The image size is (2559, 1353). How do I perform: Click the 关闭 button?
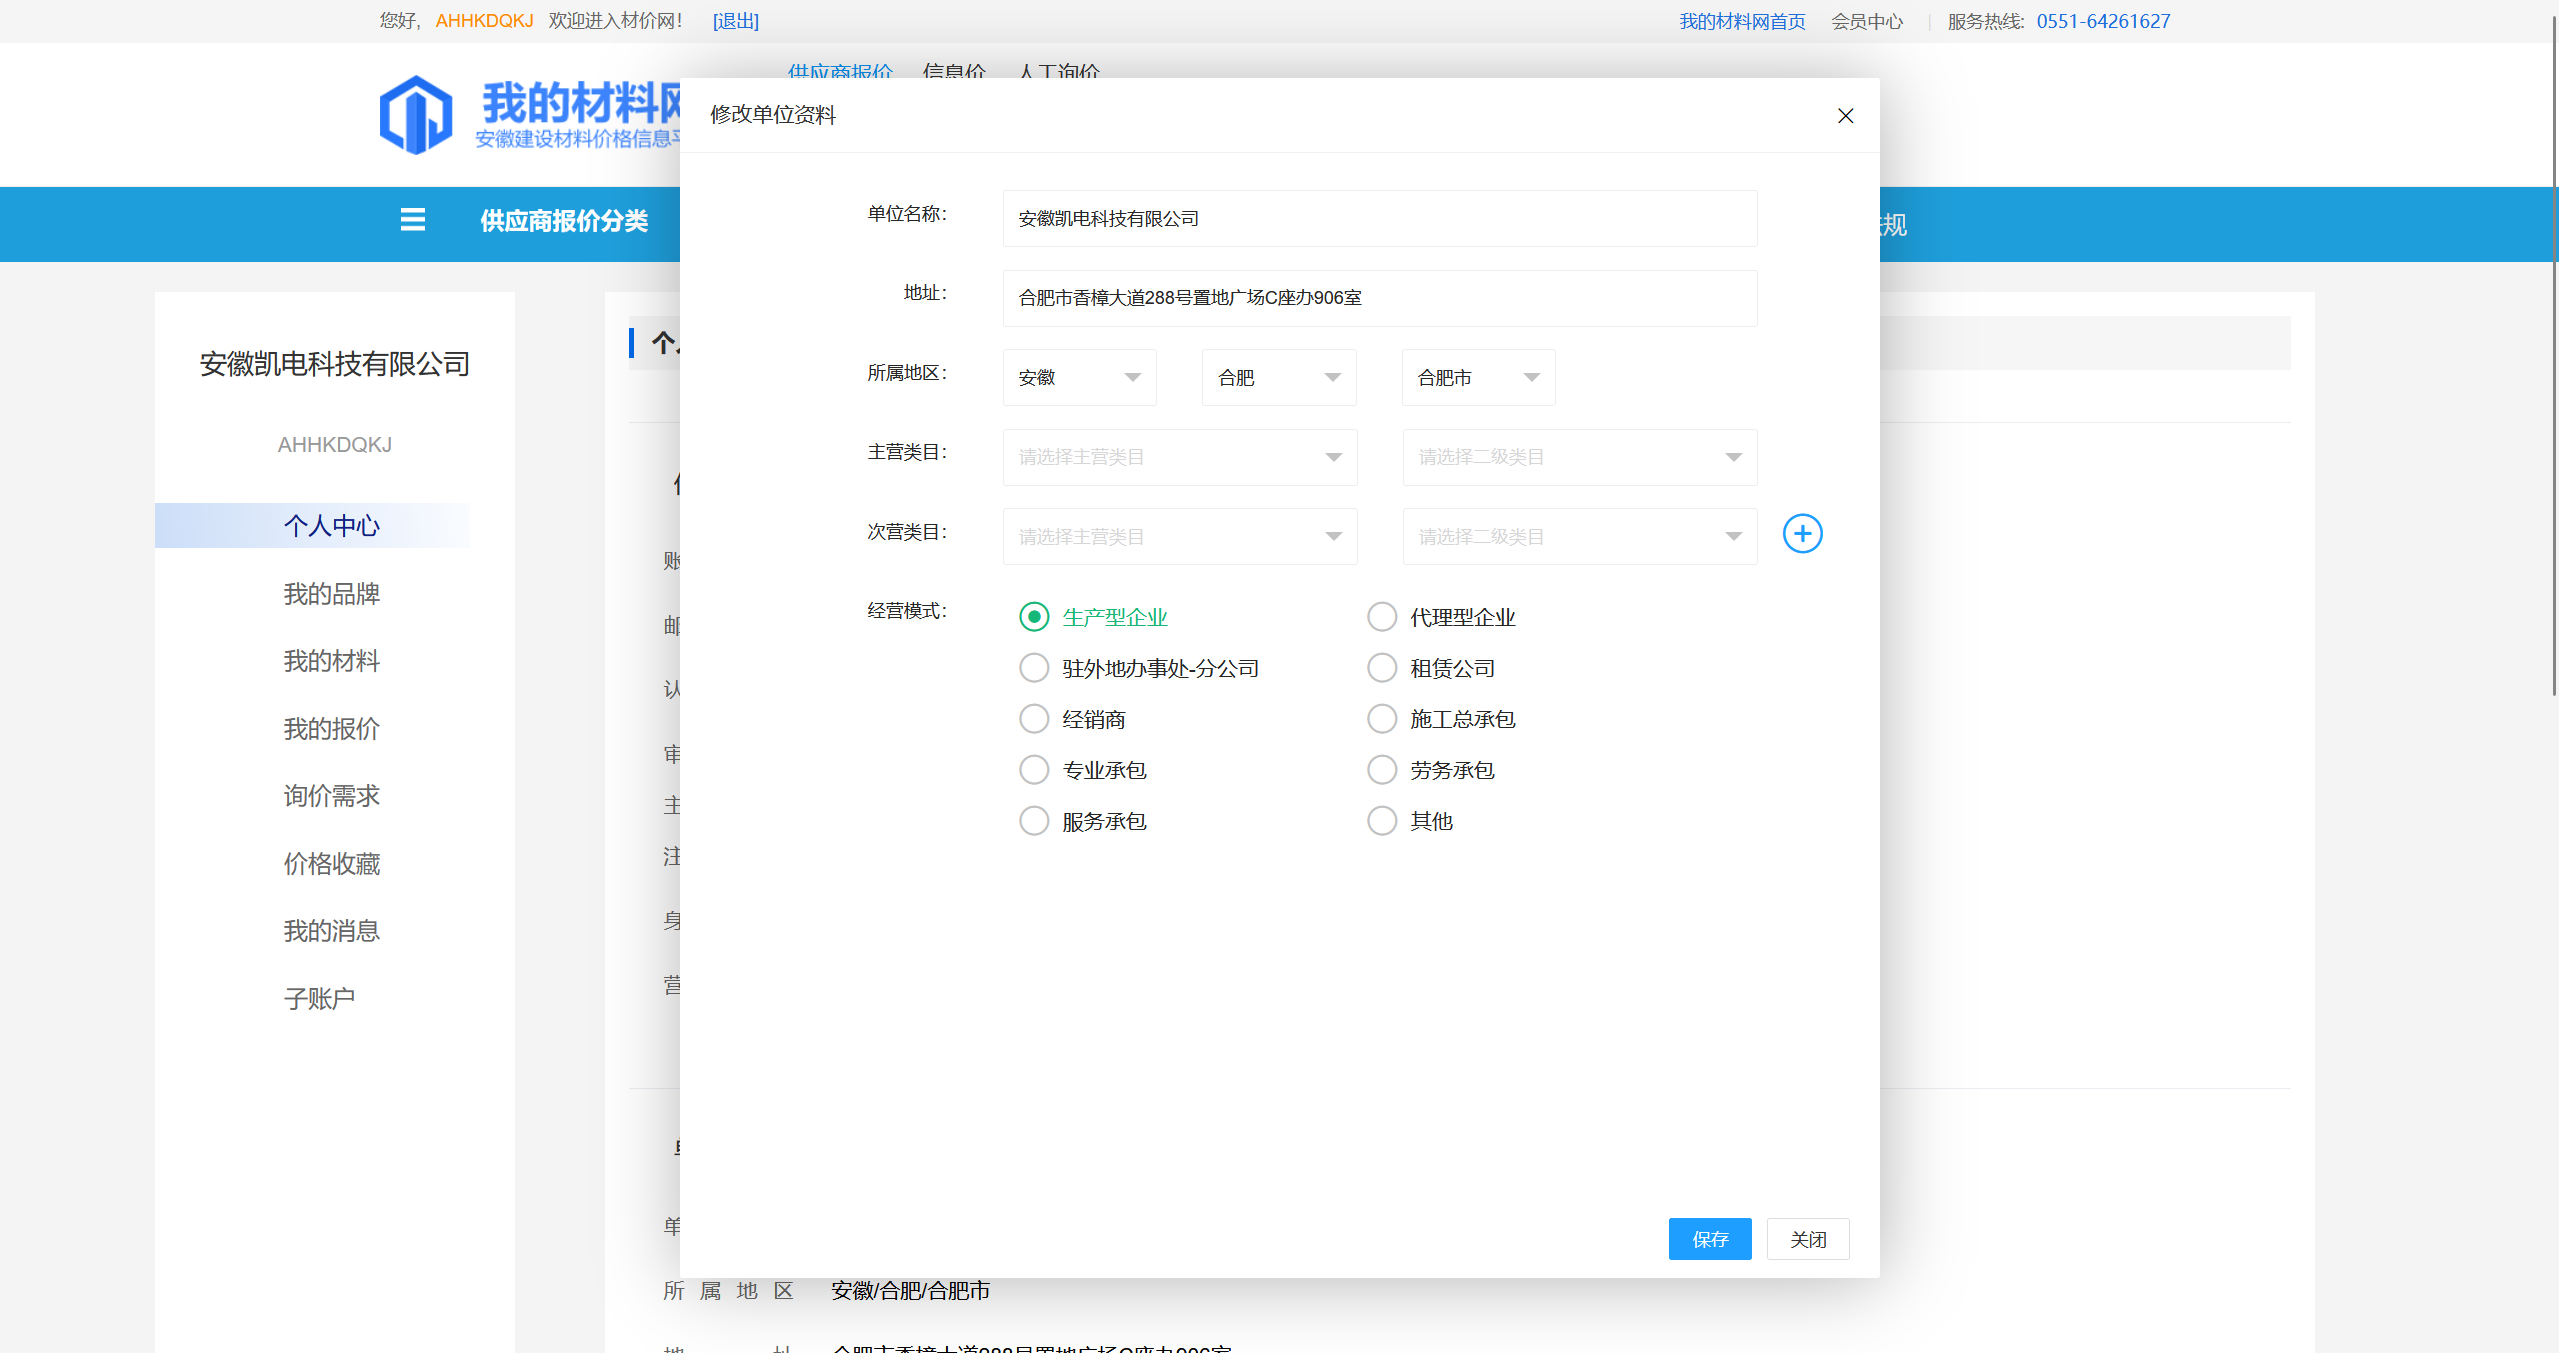point(1807,1239)
